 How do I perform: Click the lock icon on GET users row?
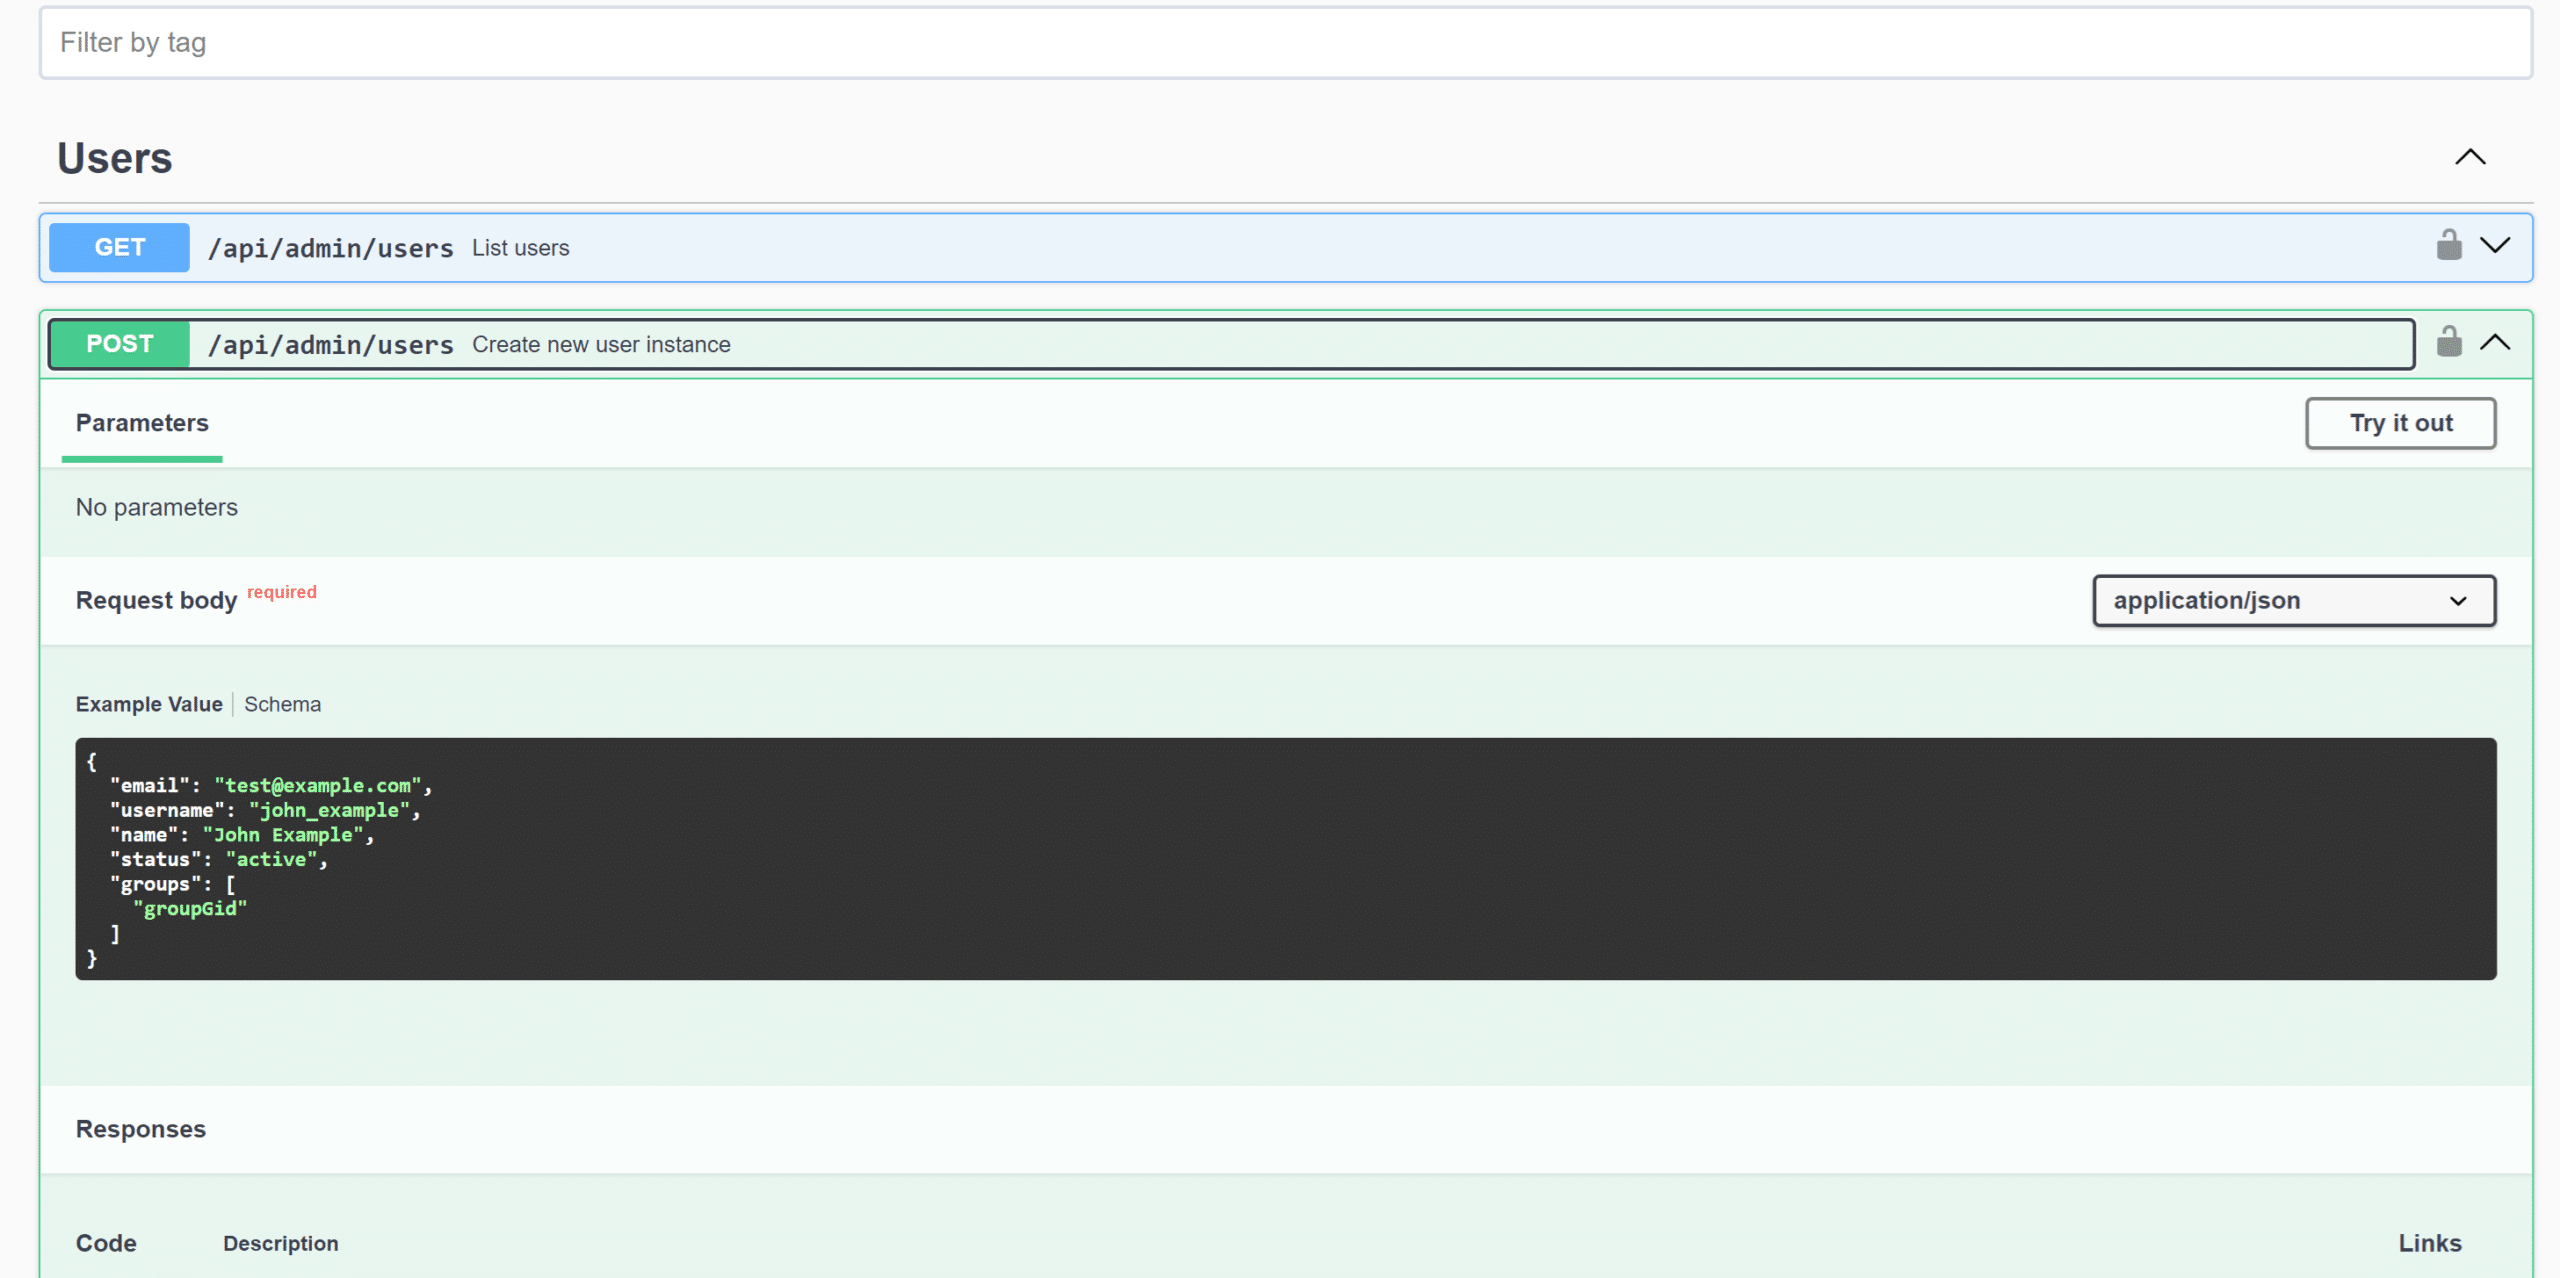click(2448, 245)
